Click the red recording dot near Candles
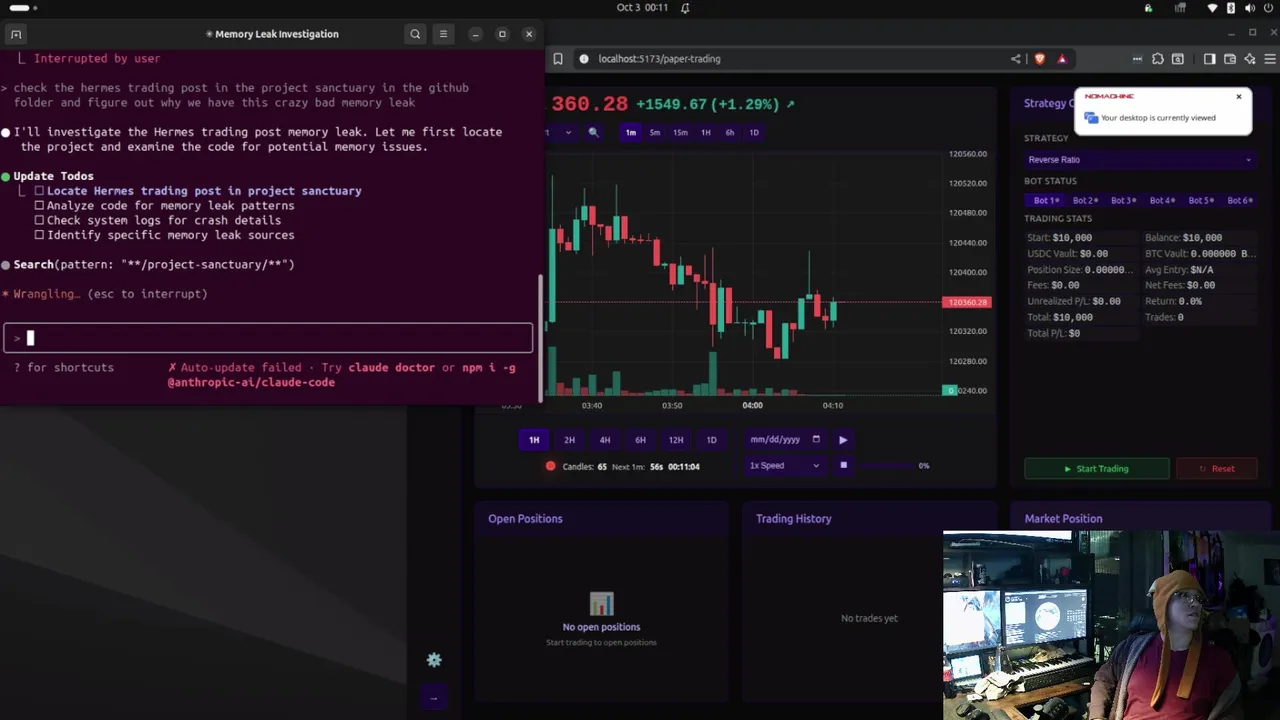 tap(550, 466)
